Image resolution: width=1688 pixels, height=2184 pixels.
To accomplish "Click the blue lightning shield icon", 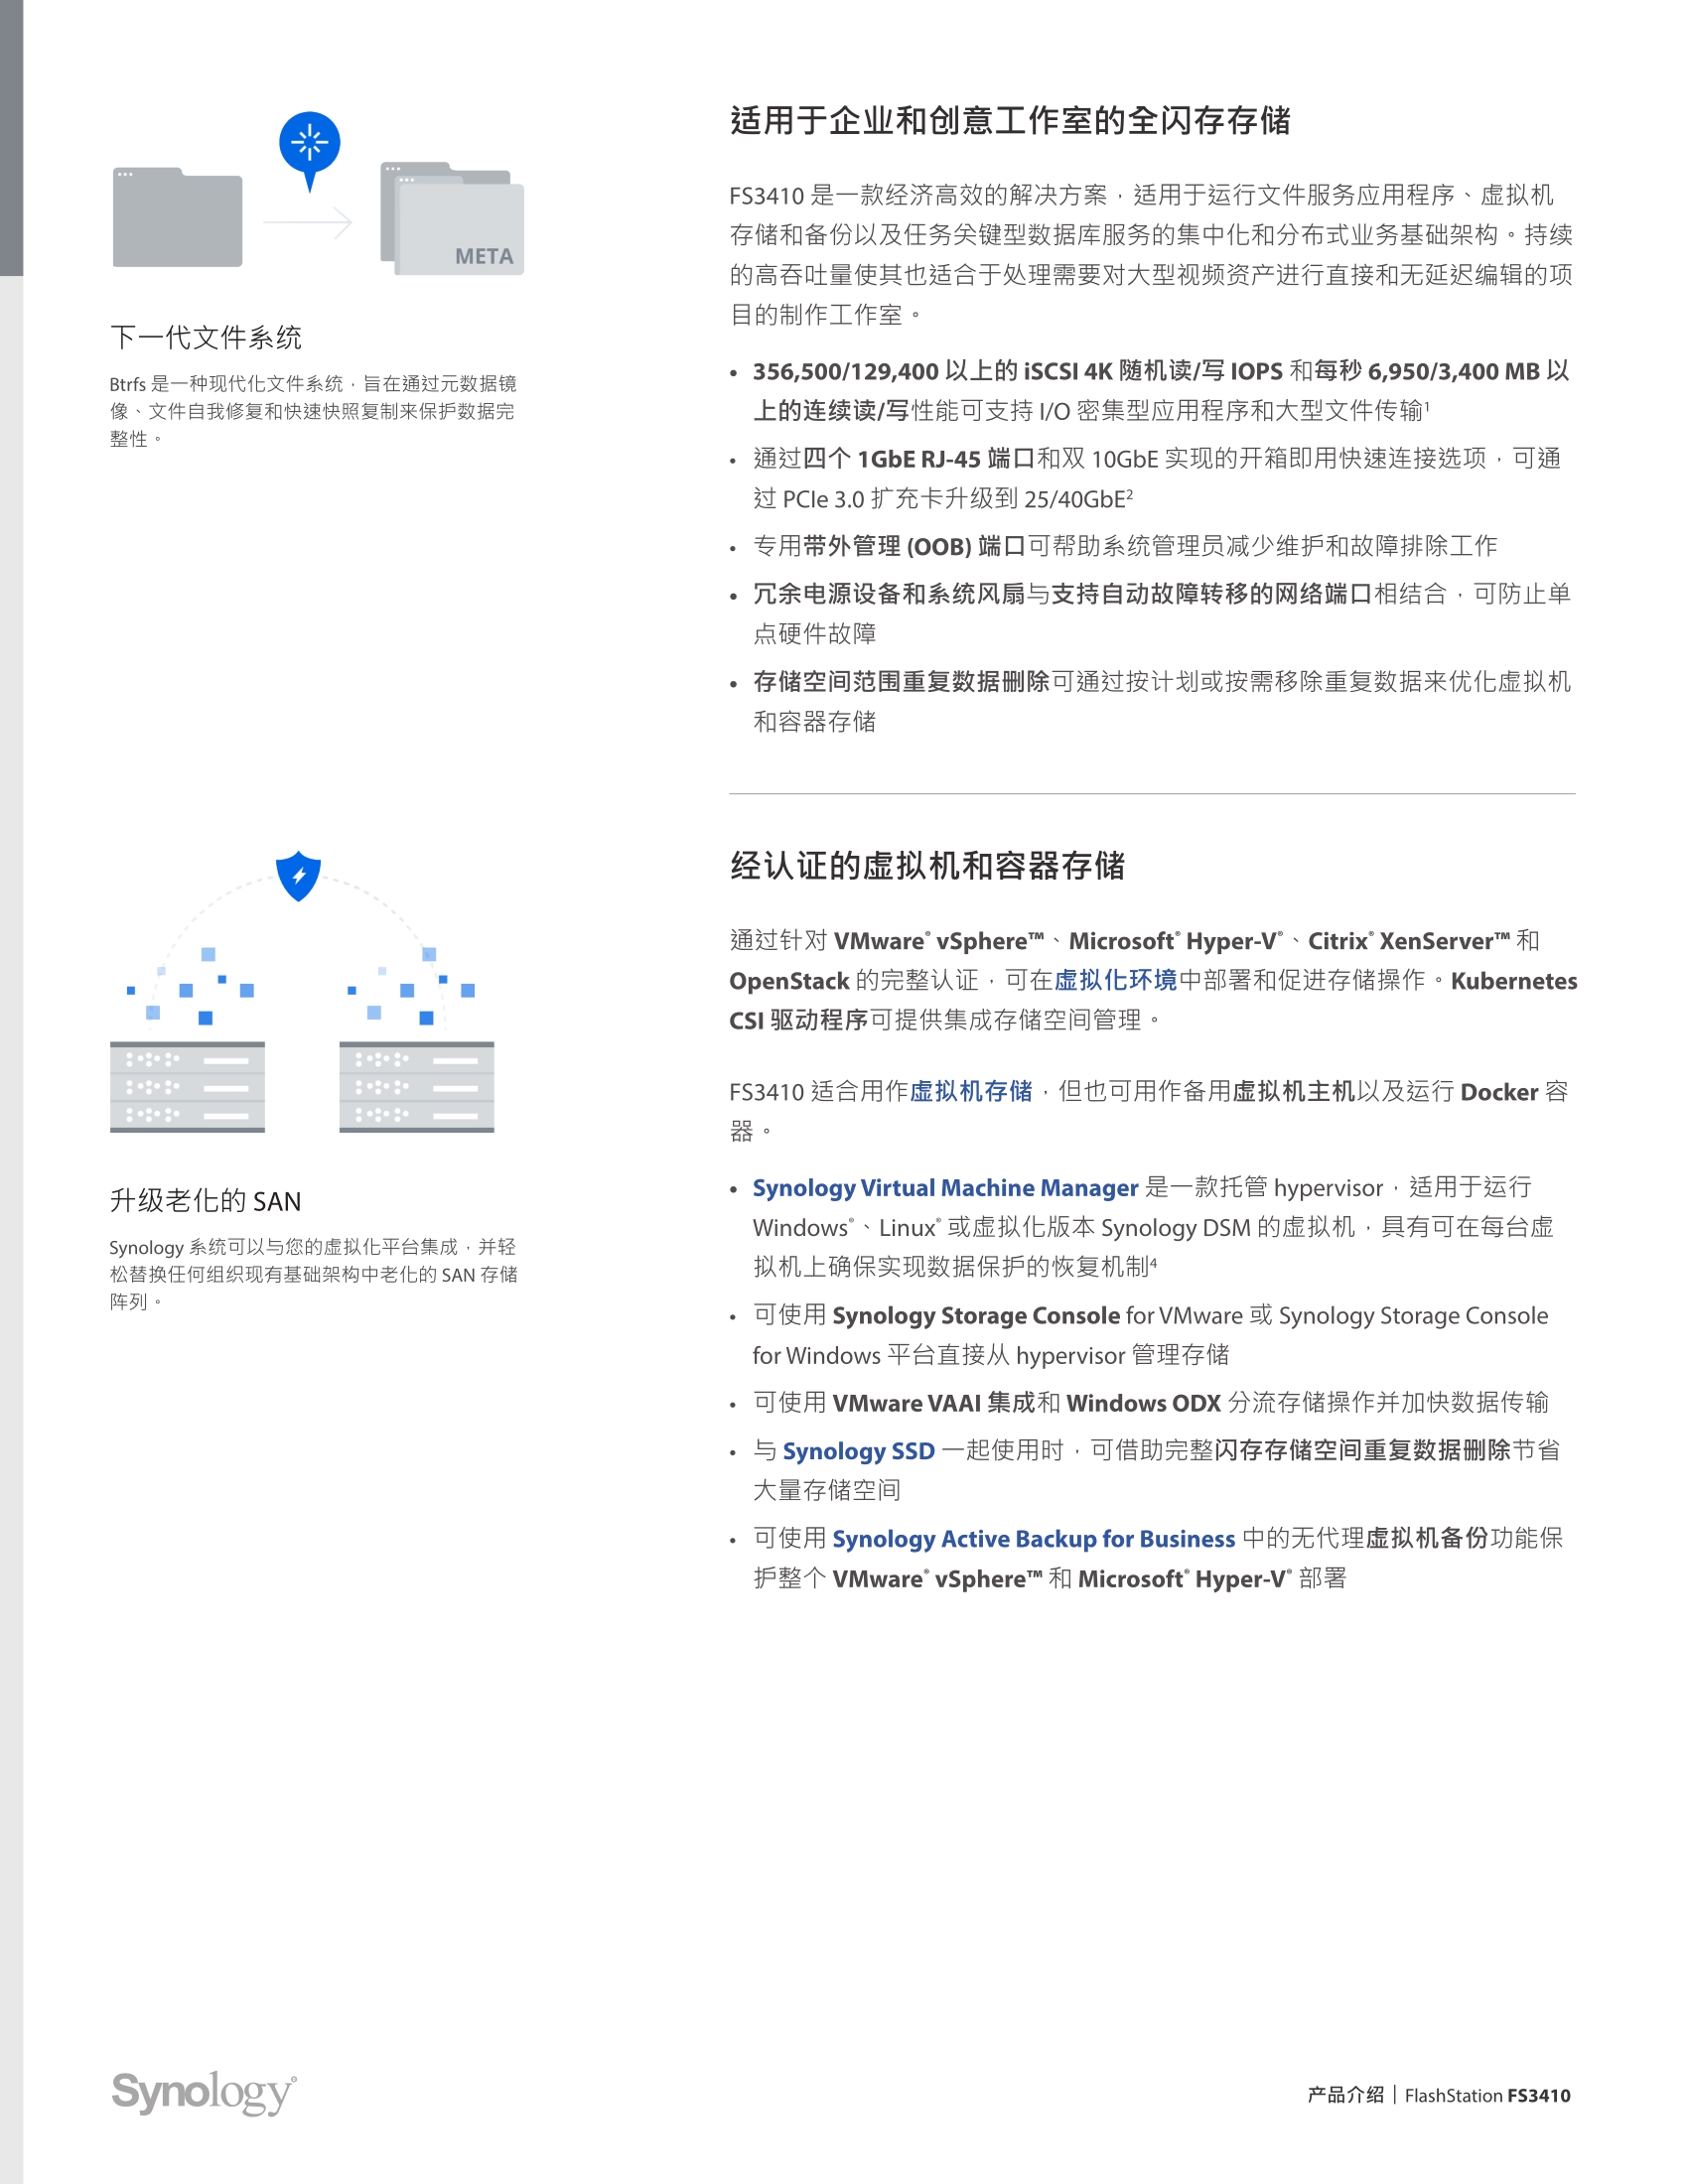I will (298, 876).
